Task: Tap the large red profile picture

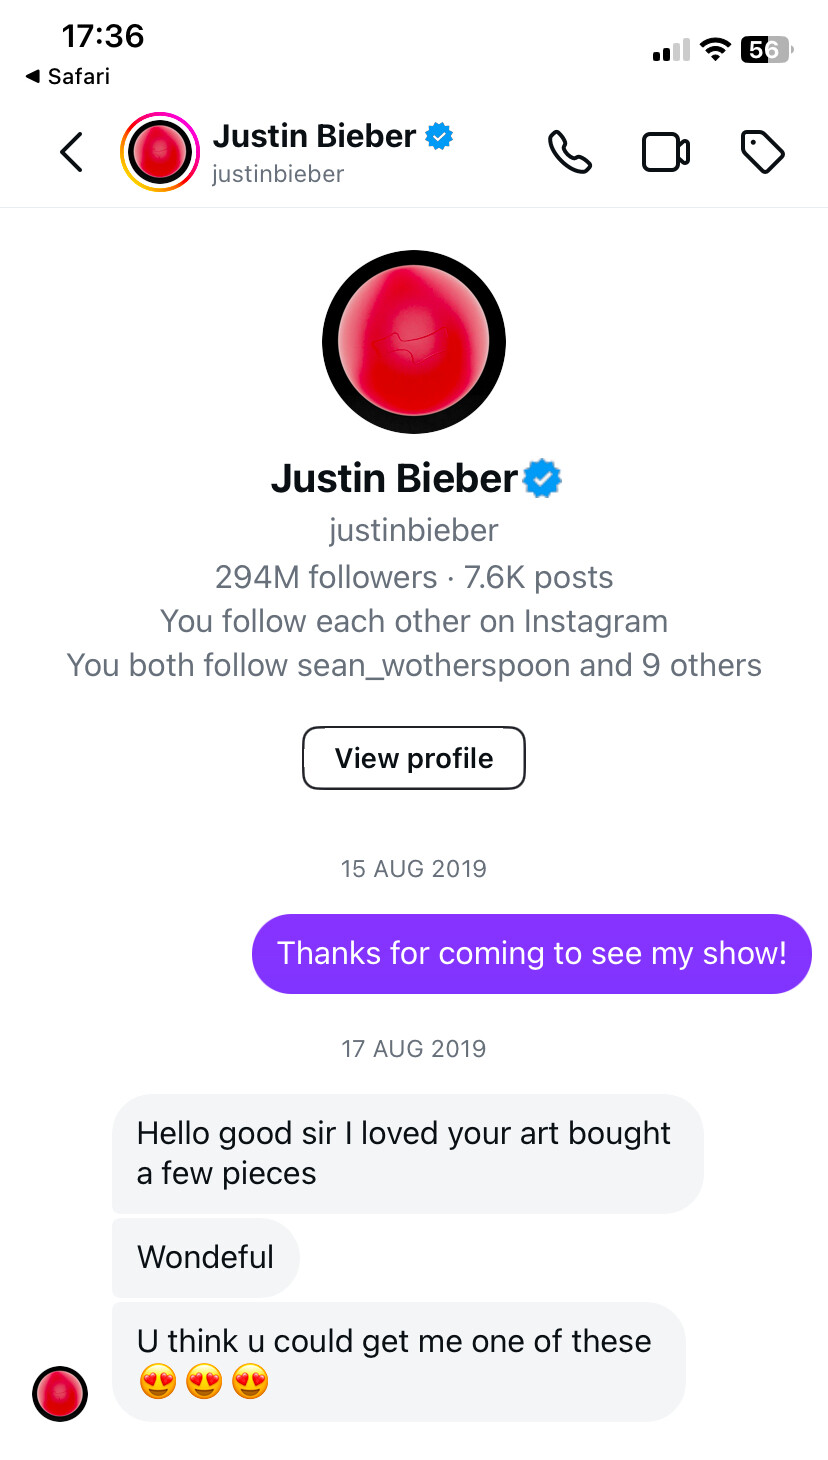Action: click(x=414, y=342)
